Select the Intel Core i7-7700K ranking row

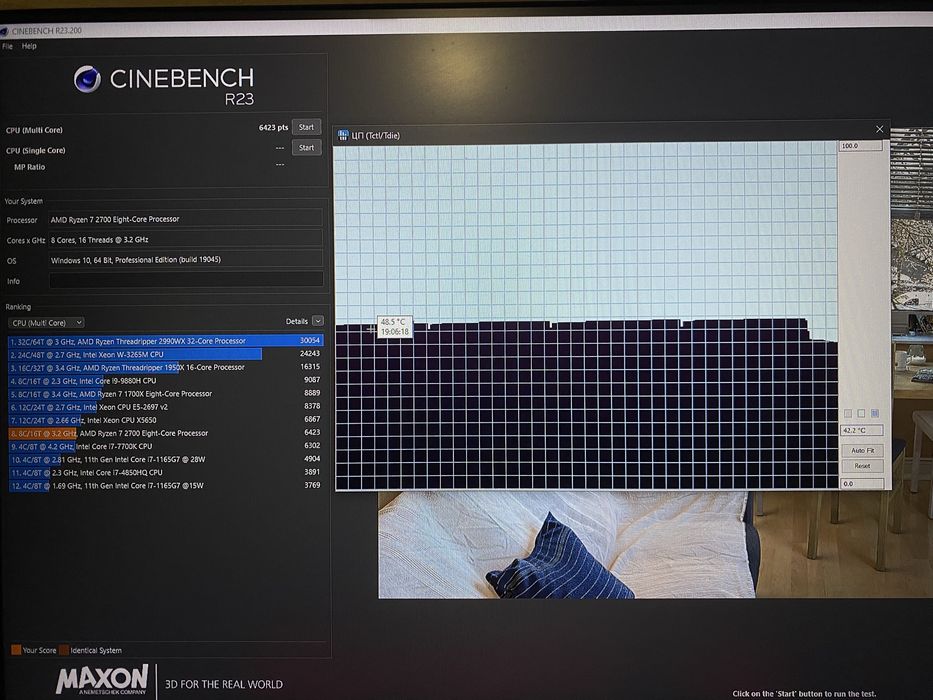coord(165,446)
